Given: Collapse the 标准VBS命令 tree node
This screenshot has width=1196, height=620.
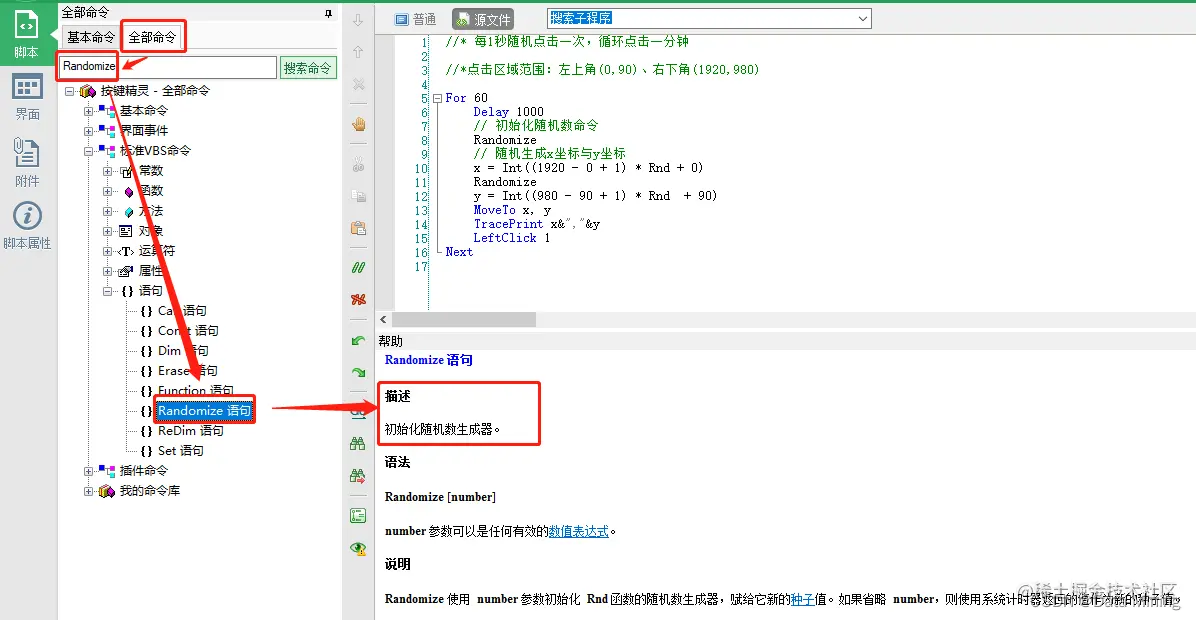Looking at the screenshot, I should coord(88,151).
